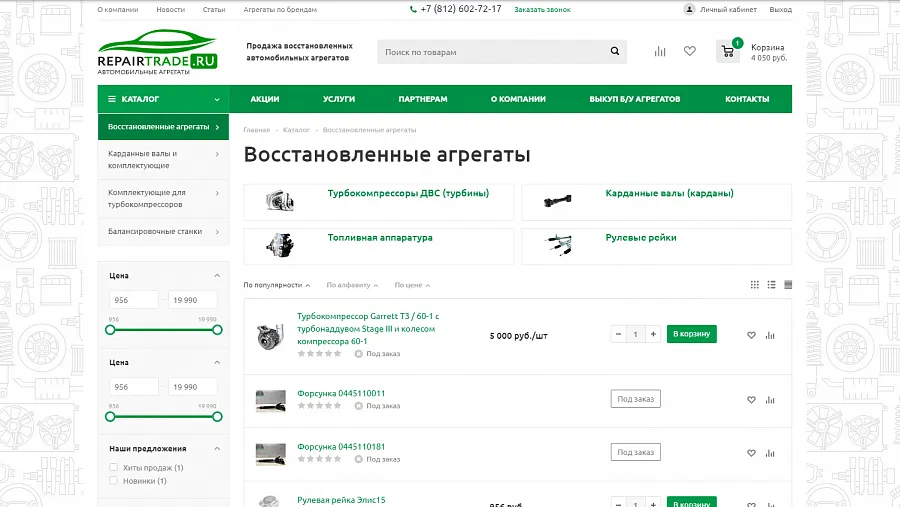900x507 pixels.
Task: Click first Цена slider left handle
Action: click(110, 330)
